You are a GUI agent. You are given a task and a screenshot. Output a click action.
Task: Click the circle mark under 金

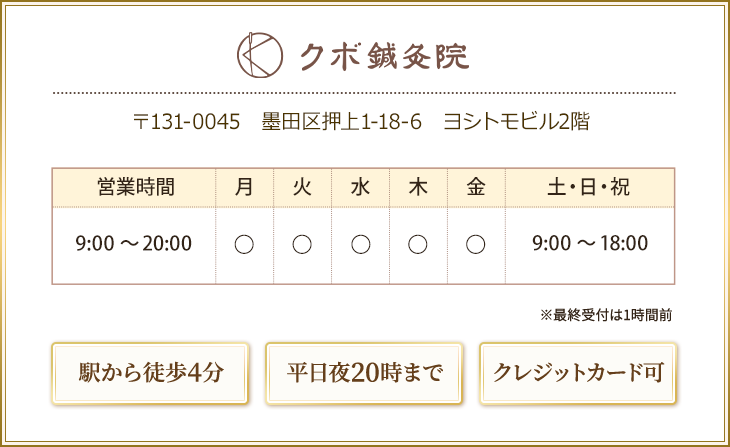coord(476,244)
